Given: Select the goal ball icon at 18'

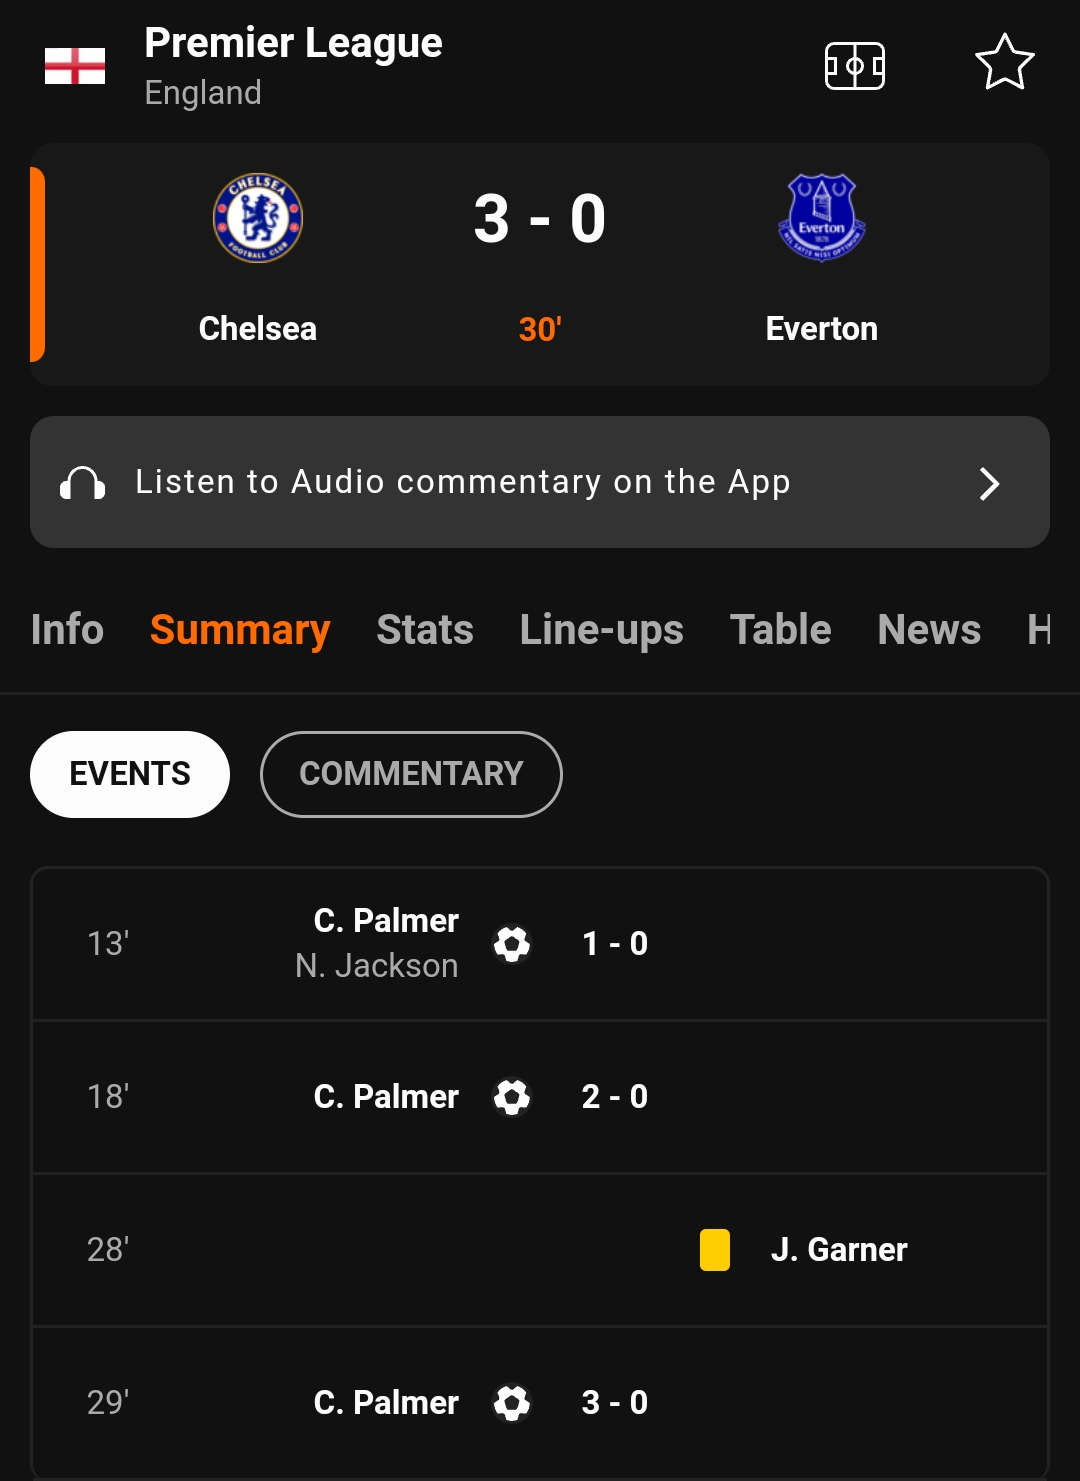Looking at the screenshot, I should pos(512,1096).
